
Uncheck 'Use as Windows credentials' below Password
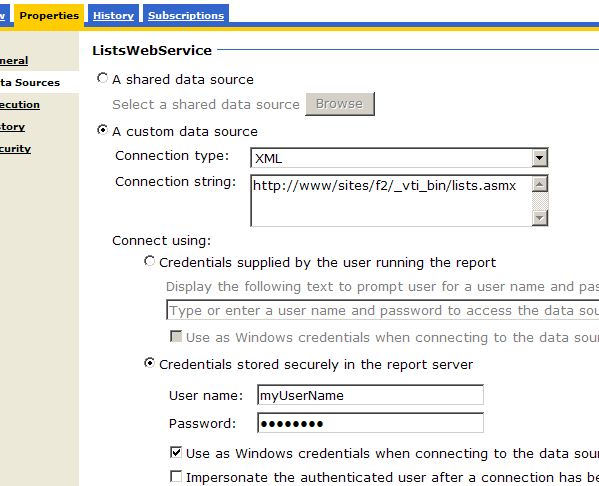click(x=176, y=453)
